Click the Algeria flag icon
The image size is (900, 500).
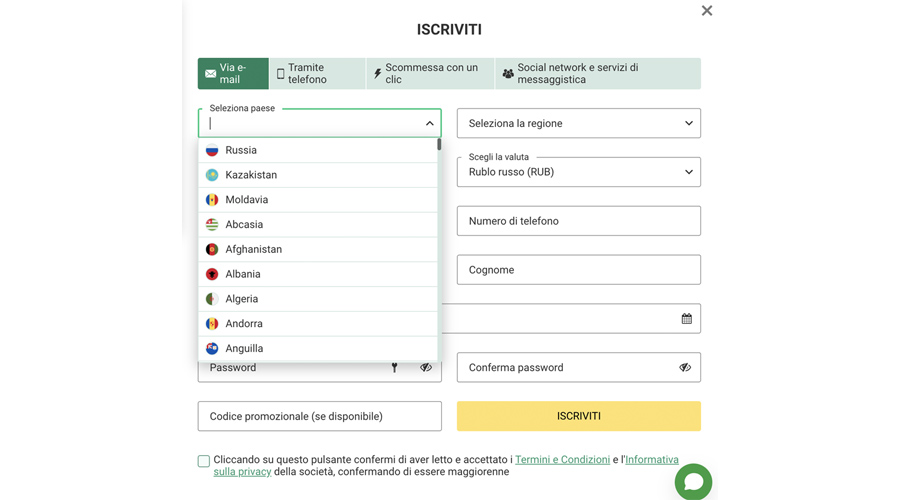[x=212, y=299]
